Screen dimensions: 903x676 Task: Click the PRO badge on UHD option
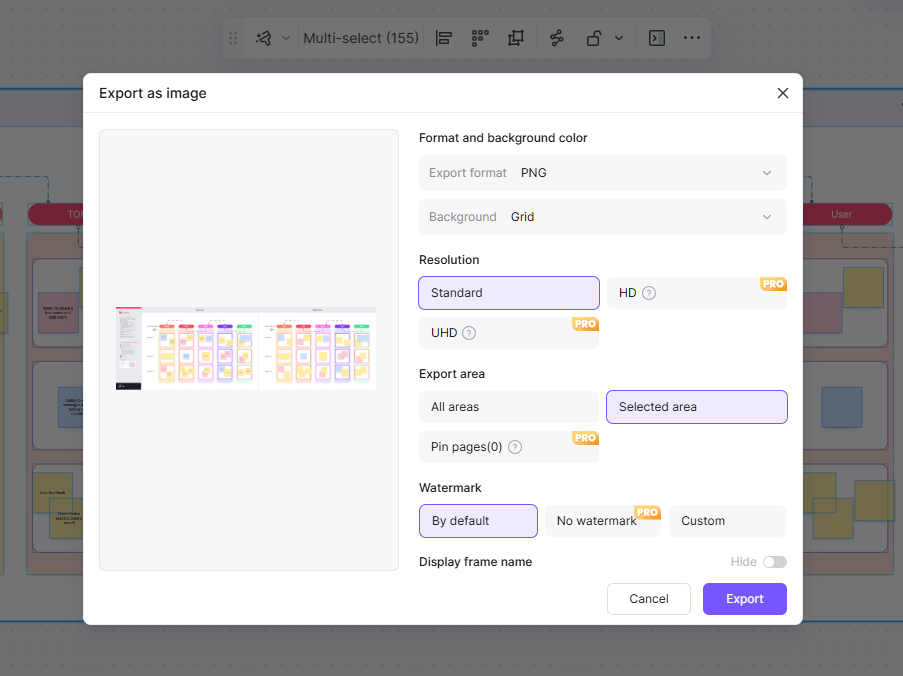(x=585, y=324)
